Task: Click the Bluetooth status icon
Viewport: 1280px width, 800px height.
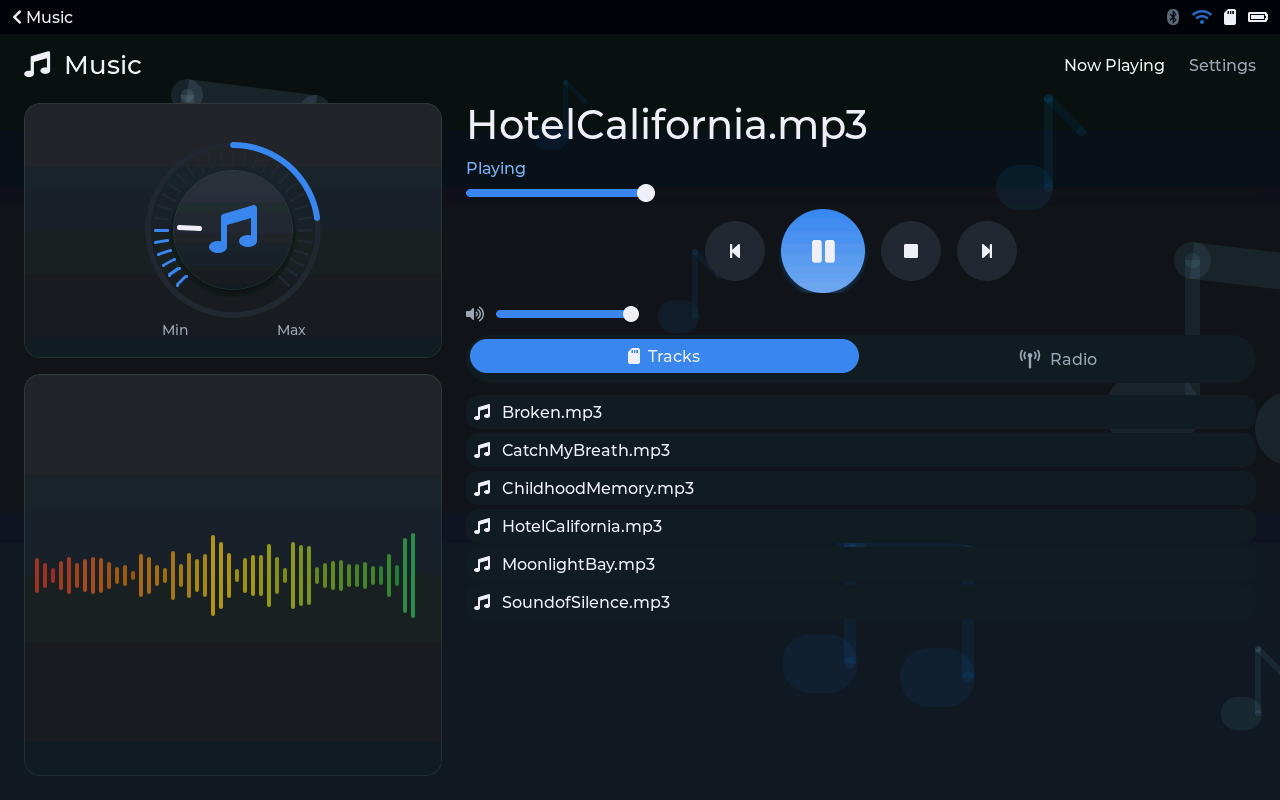Action: click(1173, 17)
